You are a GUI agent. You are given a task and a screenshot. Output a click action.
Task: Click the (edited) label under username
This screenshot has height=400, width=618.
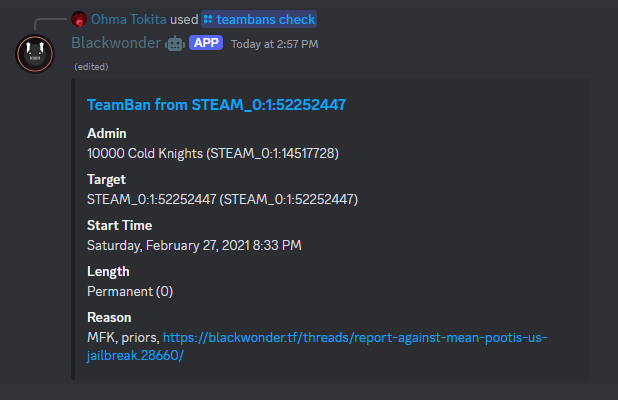[x=91, y=67]
